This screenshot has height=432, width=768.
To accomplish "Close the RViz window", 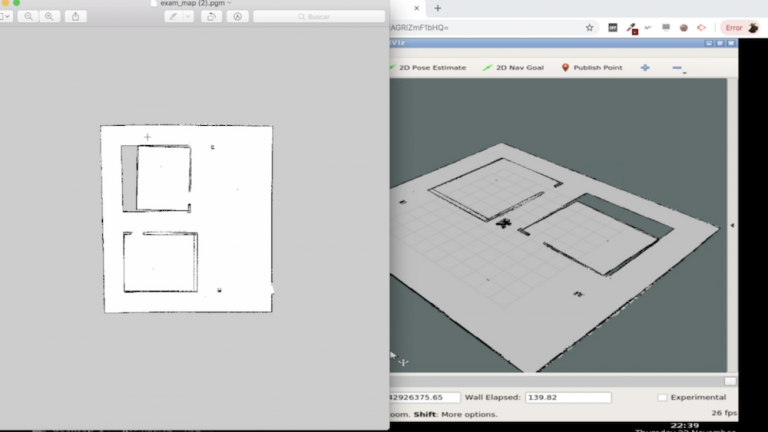I will pos(731,43).
